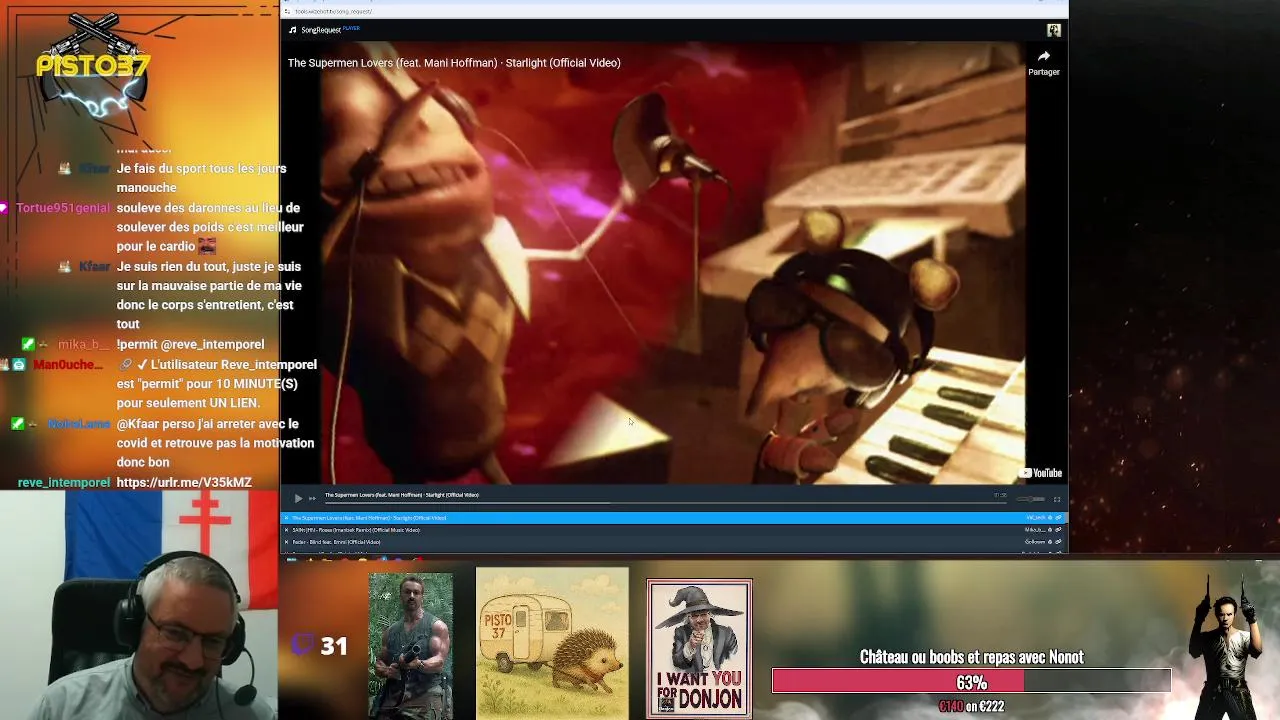This screenshot has height=720, width=1280.
Task: Click the PISTO37 channel logo
Action: [x=92, y=66]
